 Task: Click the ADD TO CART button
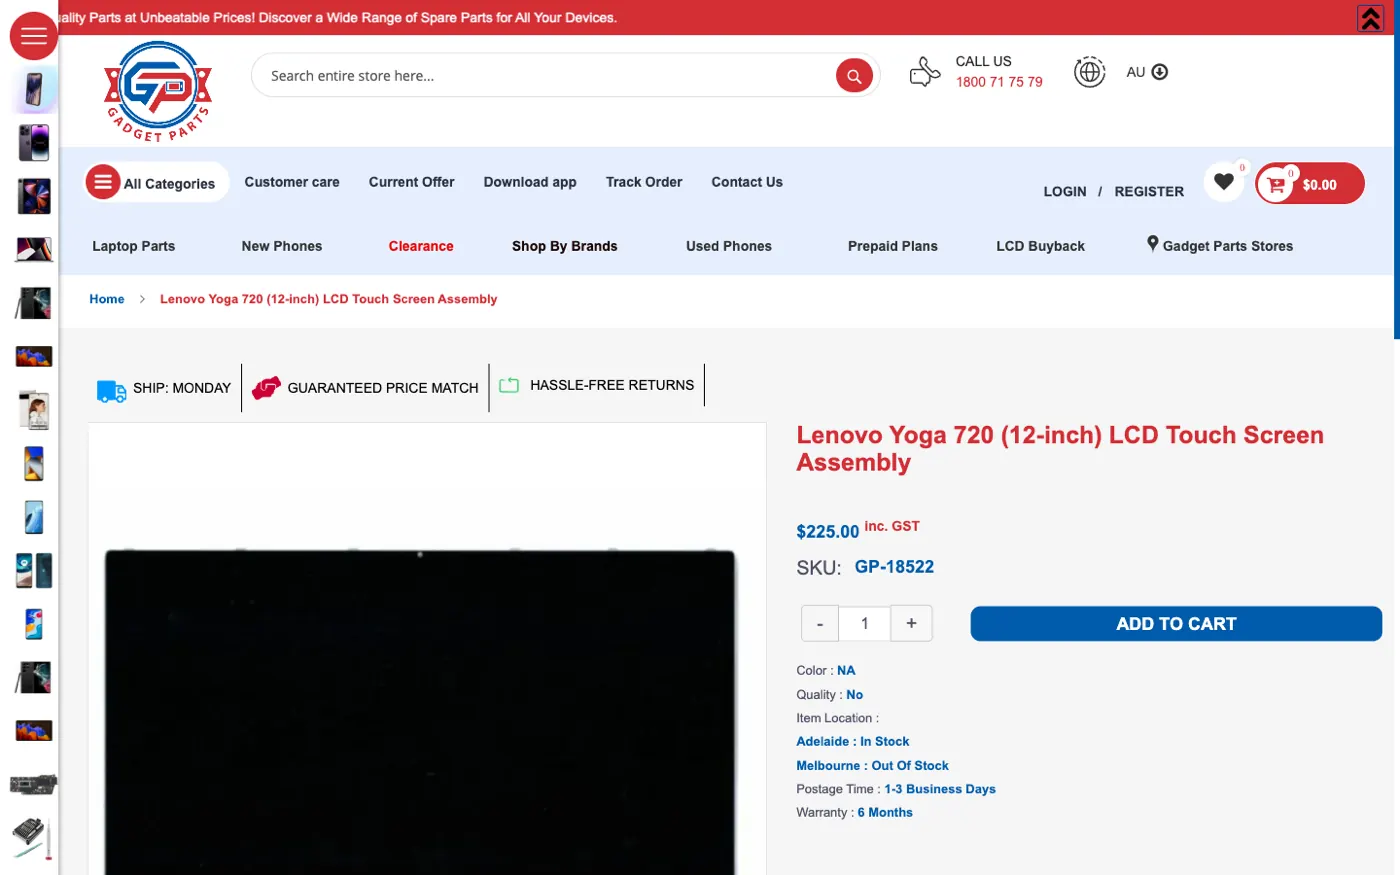click(x=1176, y=624)
